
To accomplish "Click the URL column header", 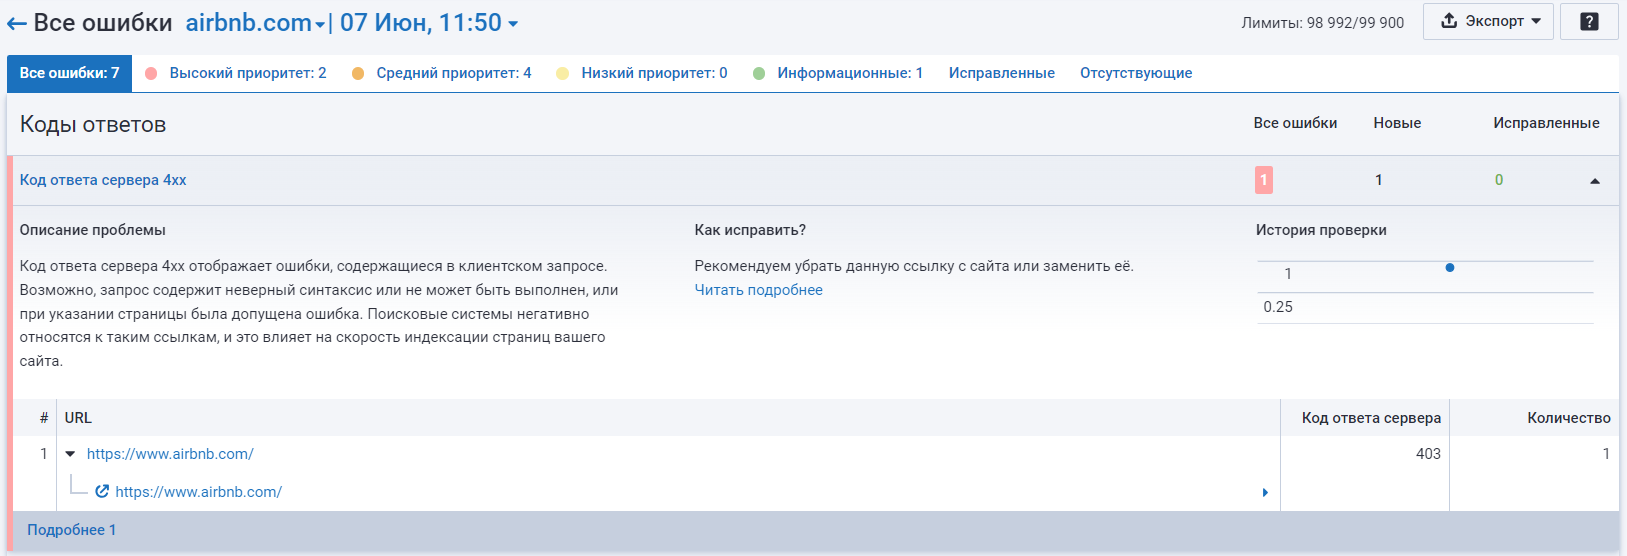I will coord(78,418).
